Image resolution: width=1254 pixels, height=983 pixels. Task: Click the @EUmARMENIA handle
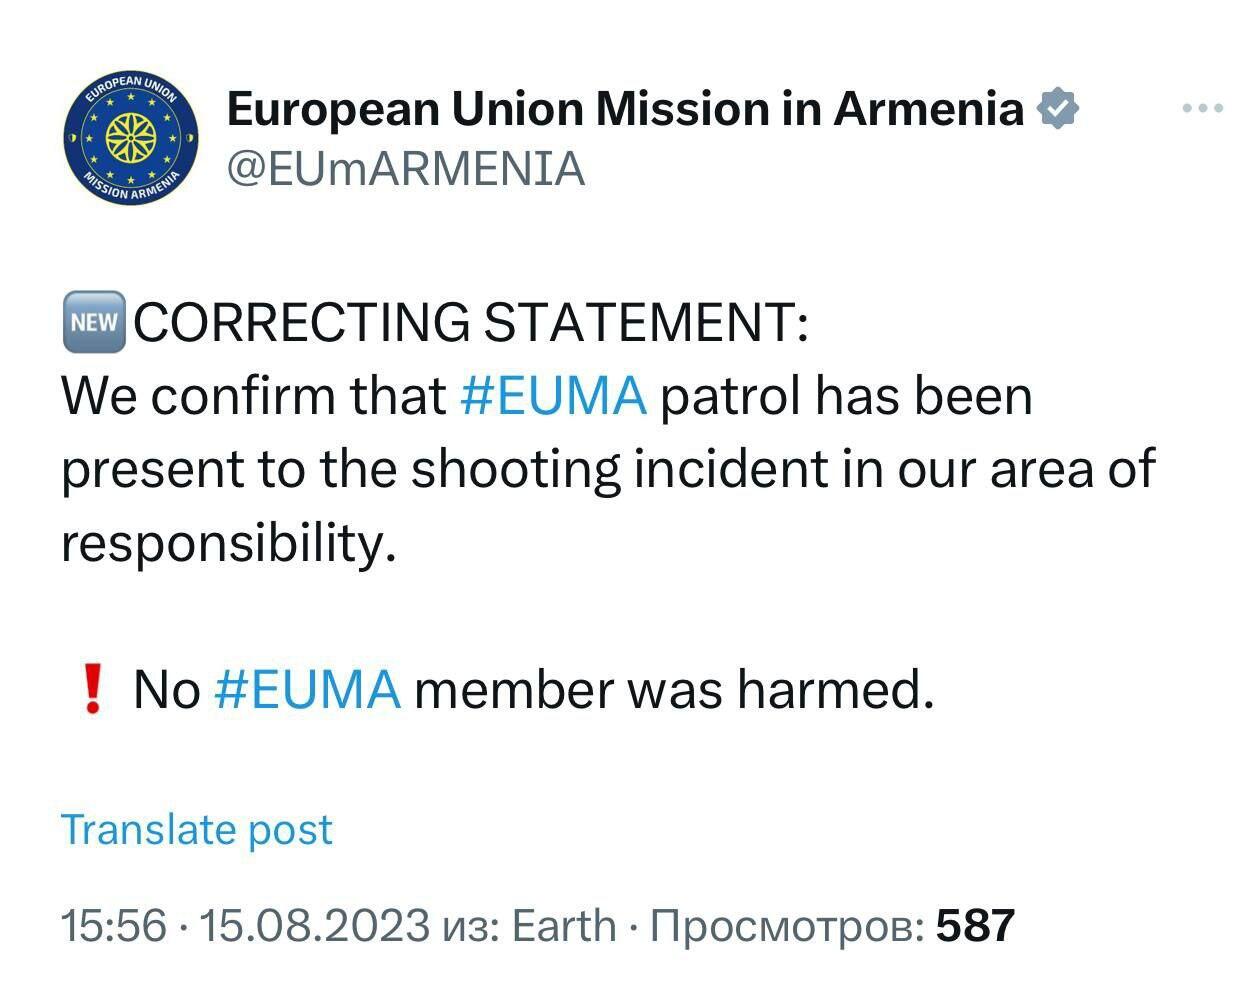(405, 168)
